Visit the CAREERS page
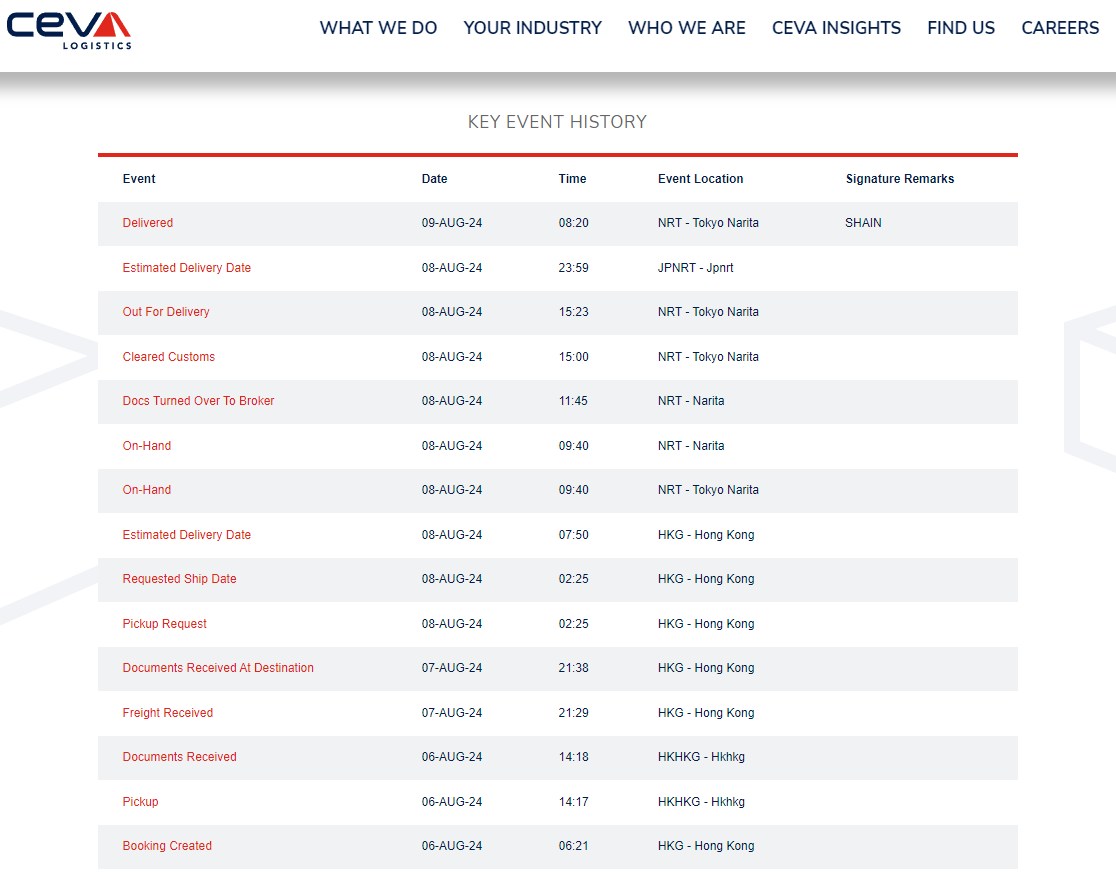This screenshot has height=888, width=1116. [1060, 28]
